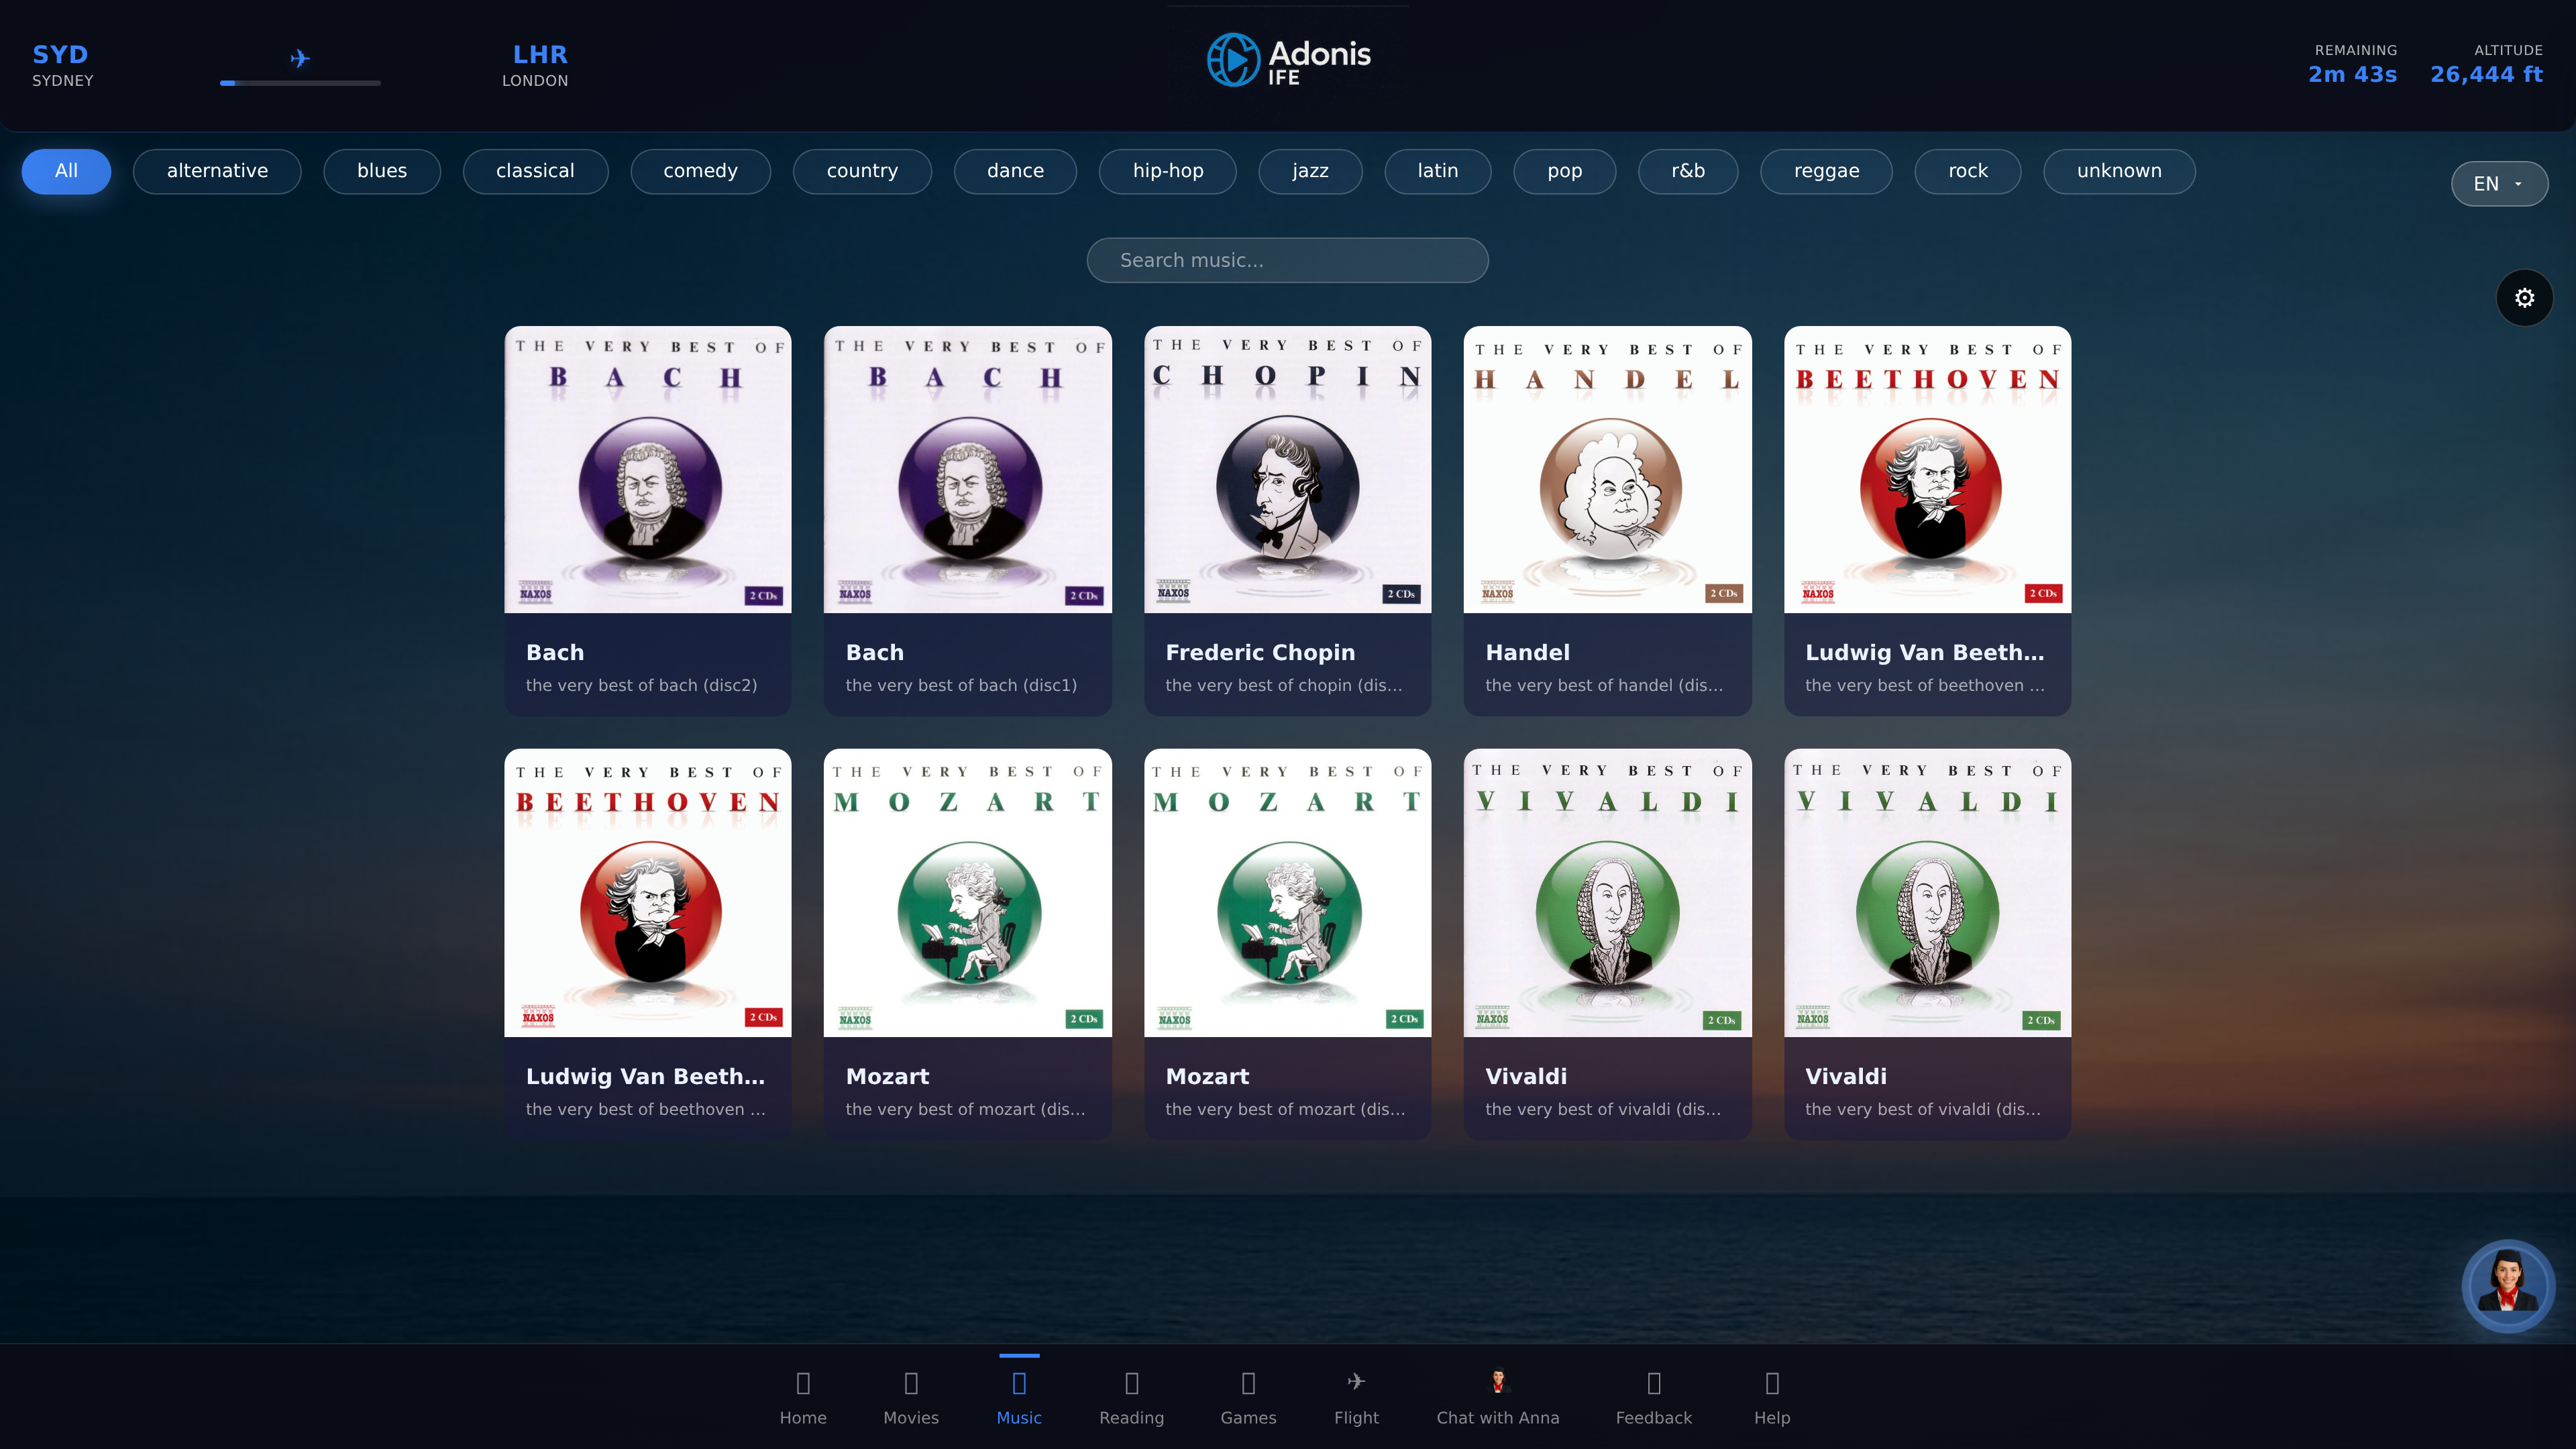Click the SYD Sydney origin label

(x=62, y=65)
